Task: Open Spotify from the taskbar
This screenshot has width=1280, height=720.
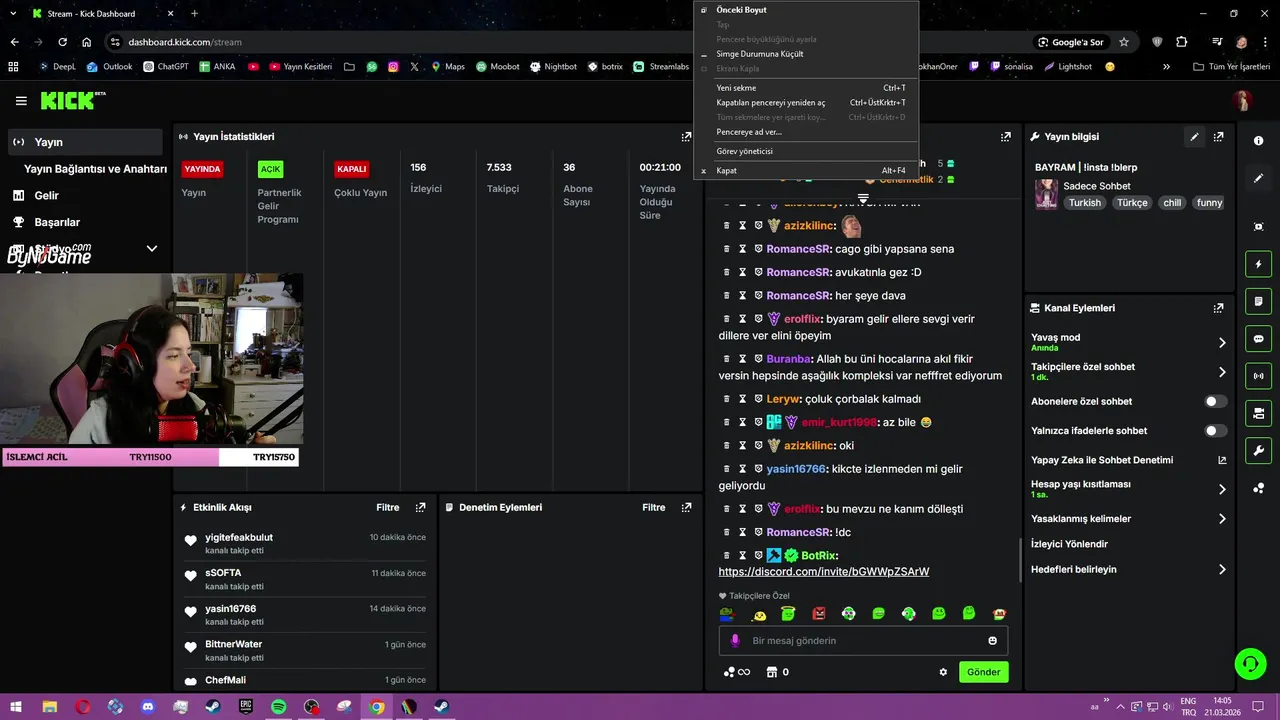Action: tap(279, 707)
